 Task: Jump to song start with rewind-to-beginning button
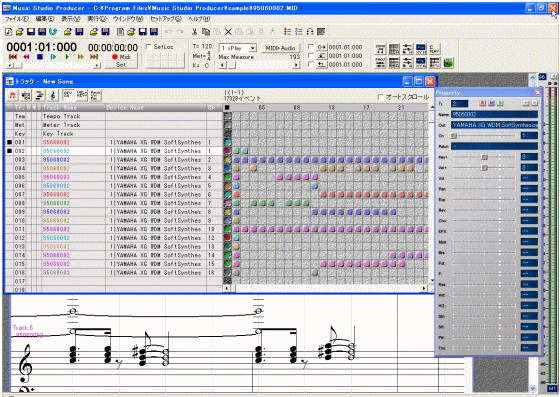pyautogui.click(x=12, y=57)
